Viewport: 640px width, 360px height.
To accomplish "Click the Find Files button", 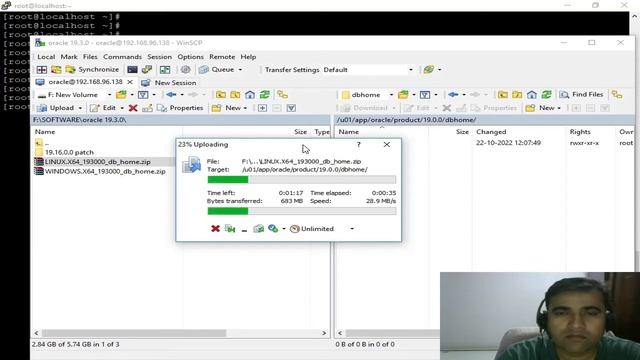I will (x=581, y=94).
